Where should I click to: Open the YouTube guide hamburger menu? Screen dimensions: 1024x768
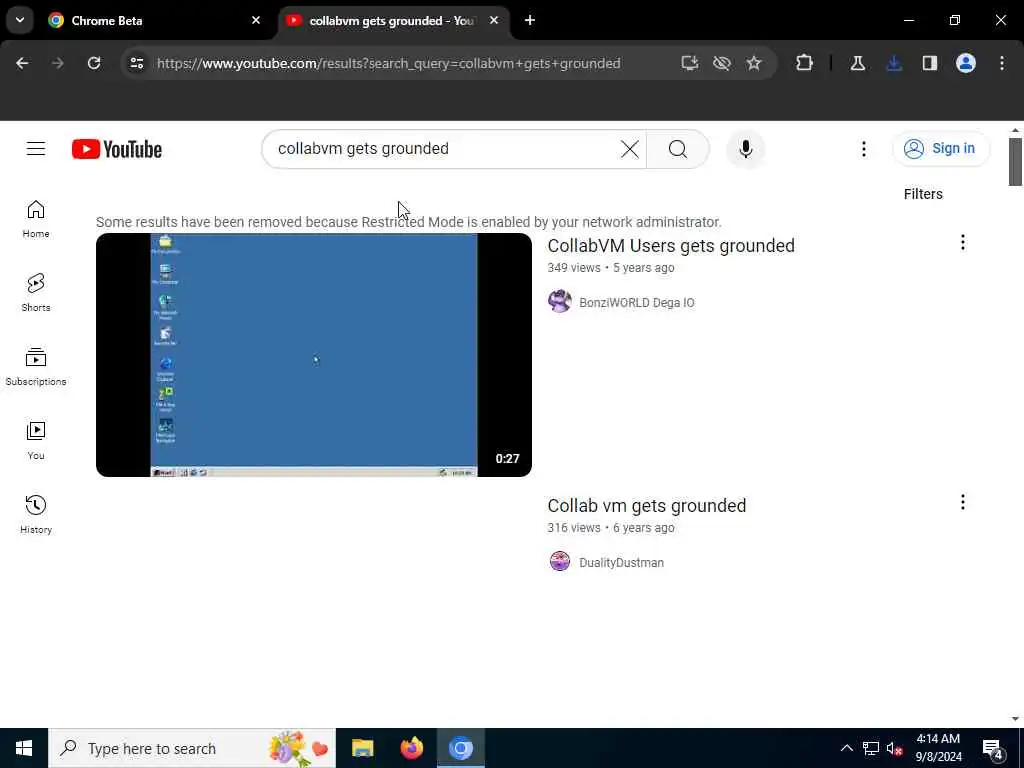tap(36, 149)
